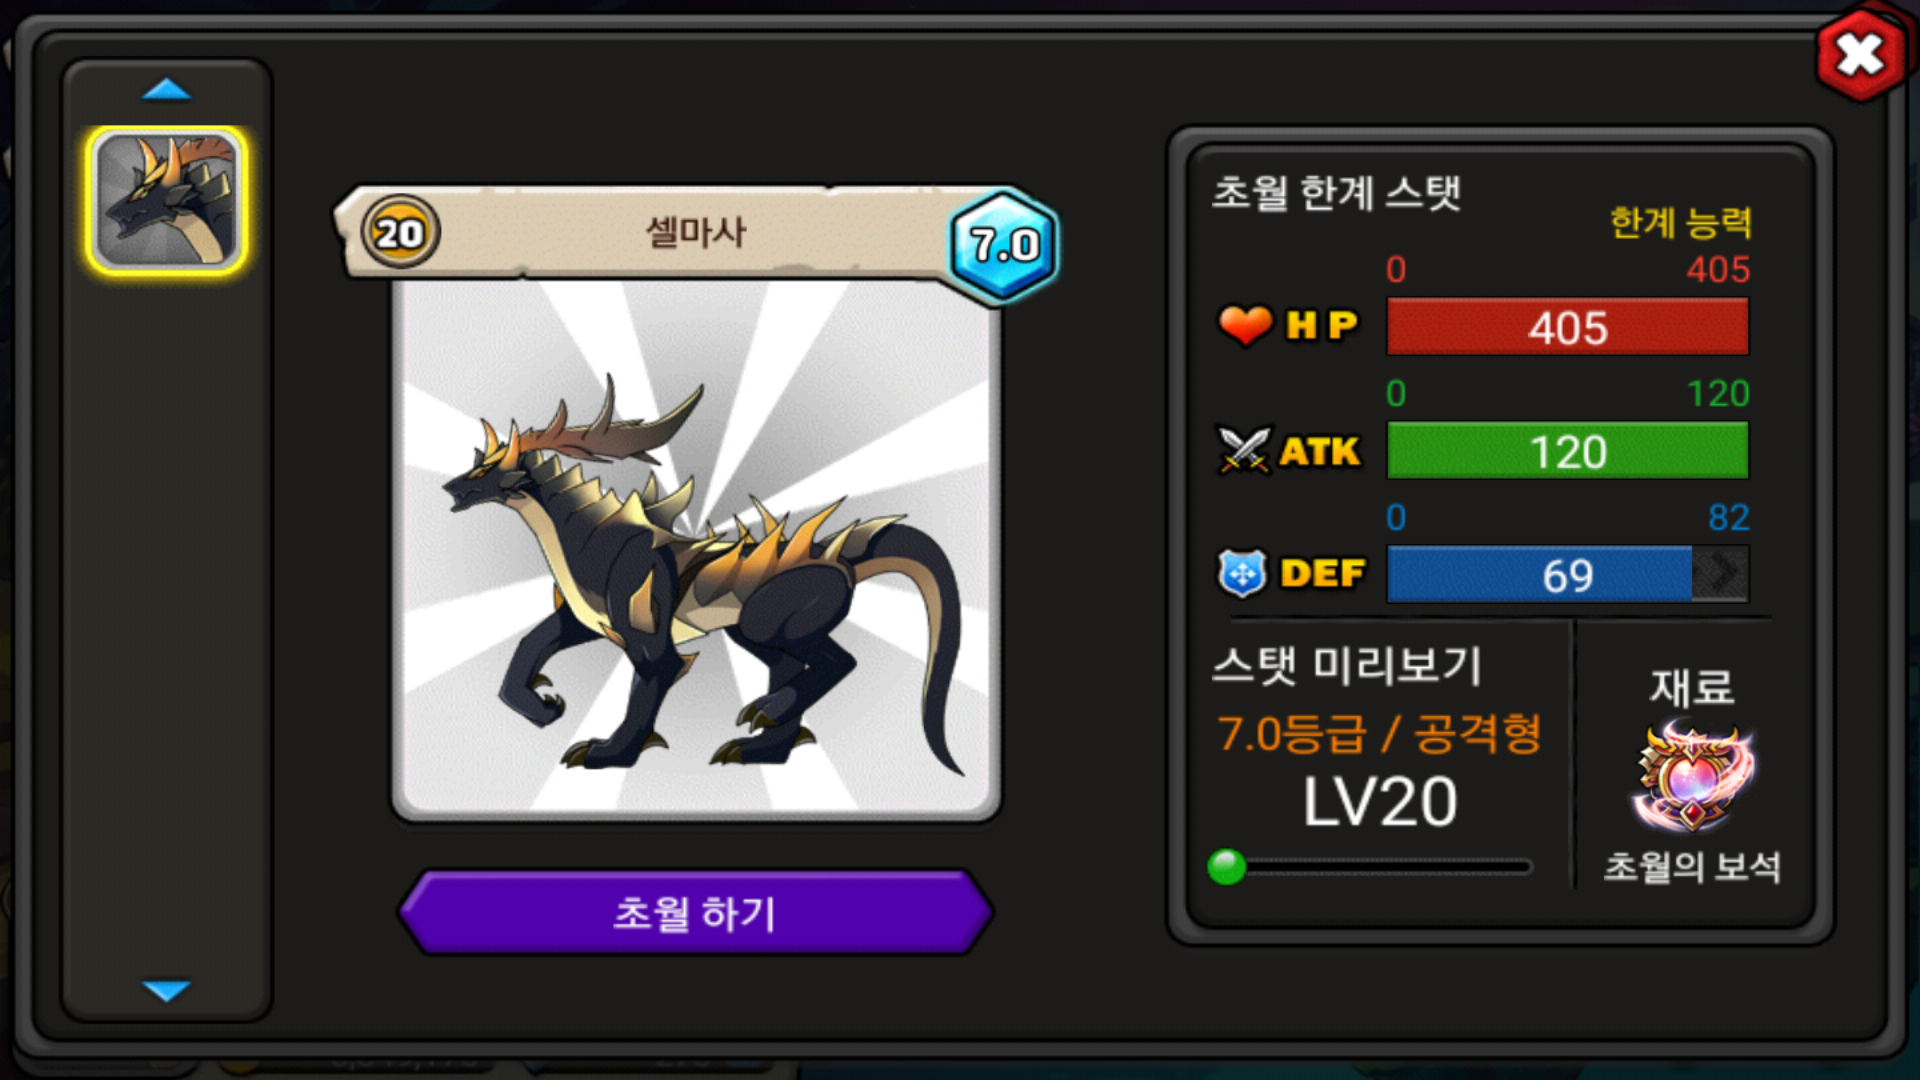
Task: Click the 7.0 grade hexagon badge
Action: point(1003,245)
